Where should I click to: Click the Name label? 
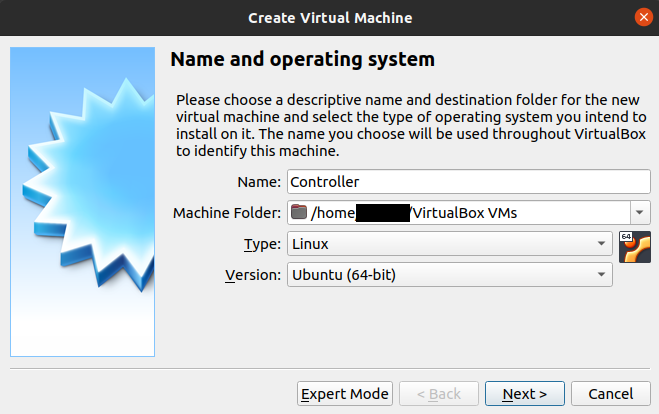point(258,182)
